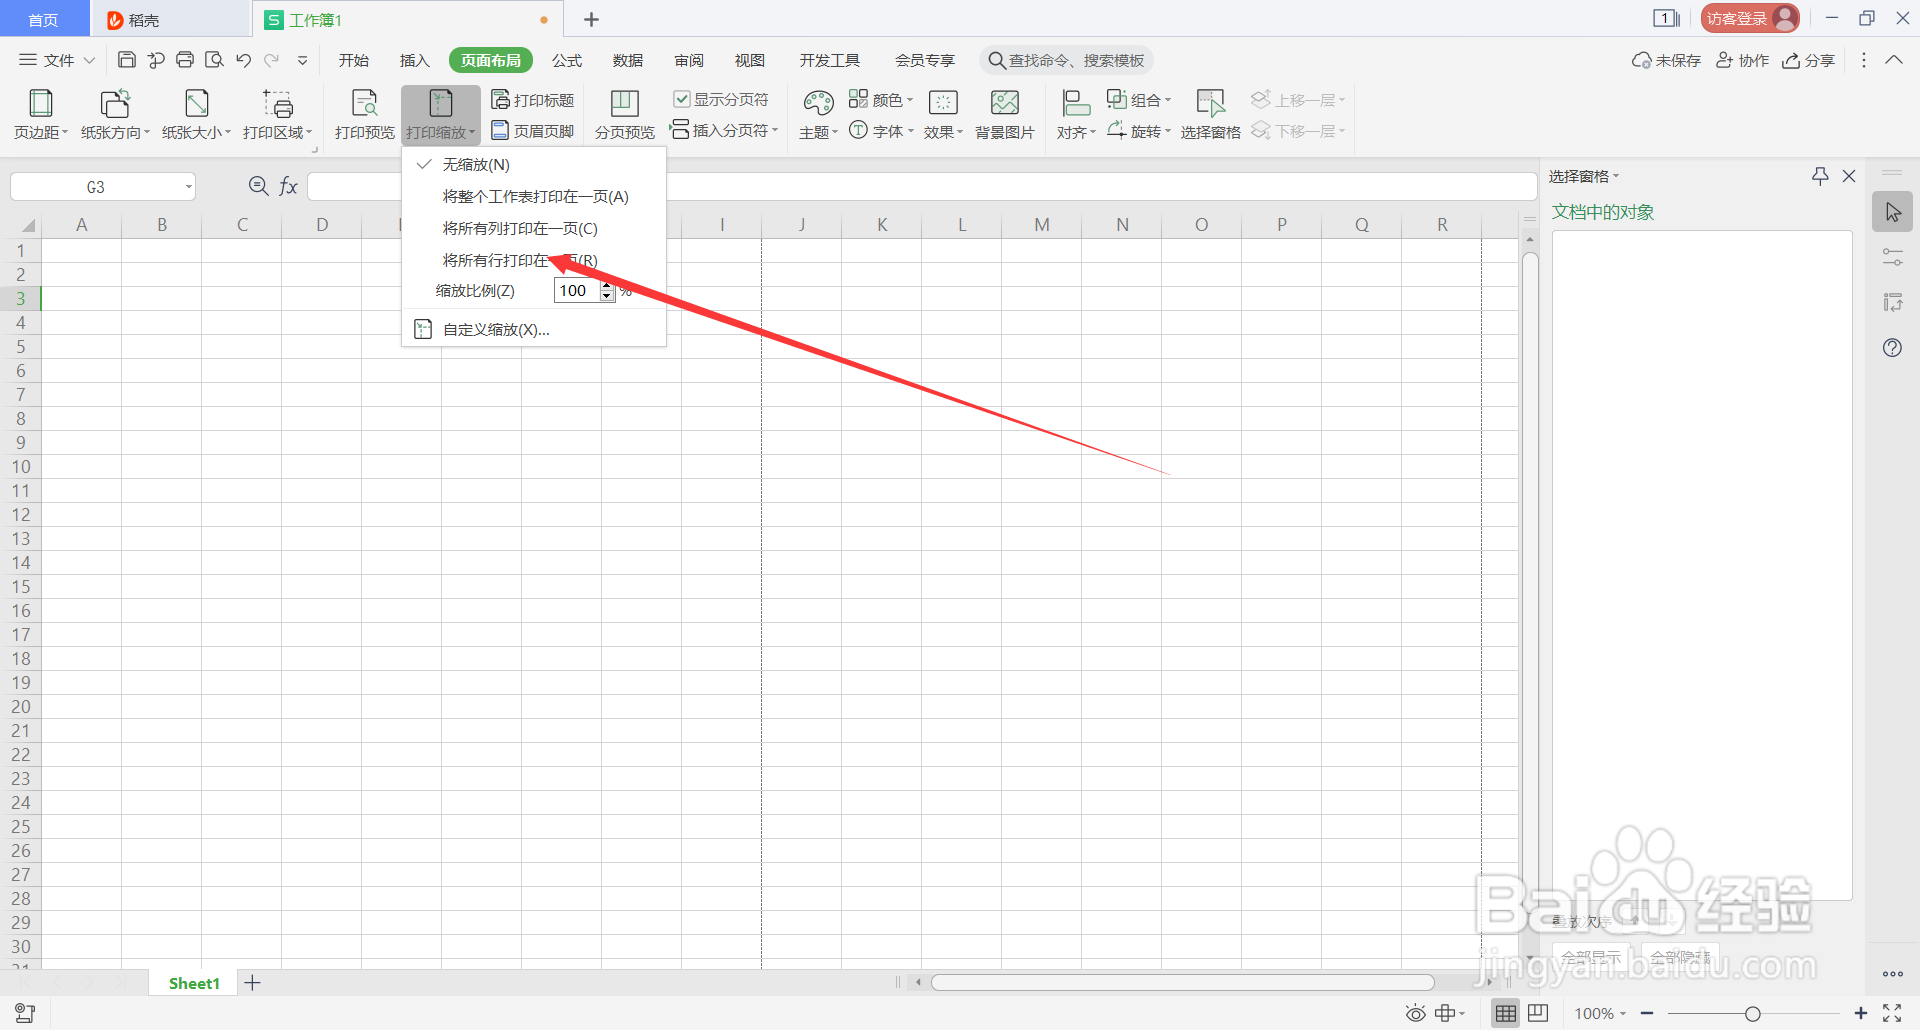Click the 分享 share button
The height and width of the screenshot is (1030, 1920).
click(x=1808, y=60)
